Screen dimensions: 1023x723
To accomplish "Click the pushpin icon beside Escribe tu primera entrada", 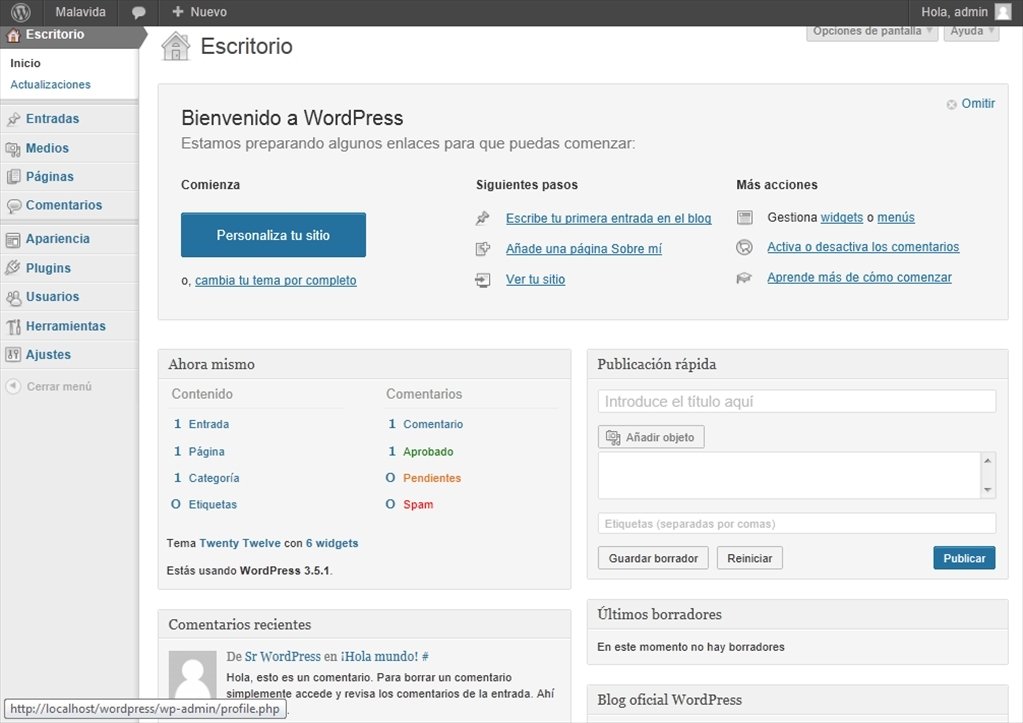I will tap(483, 218).
